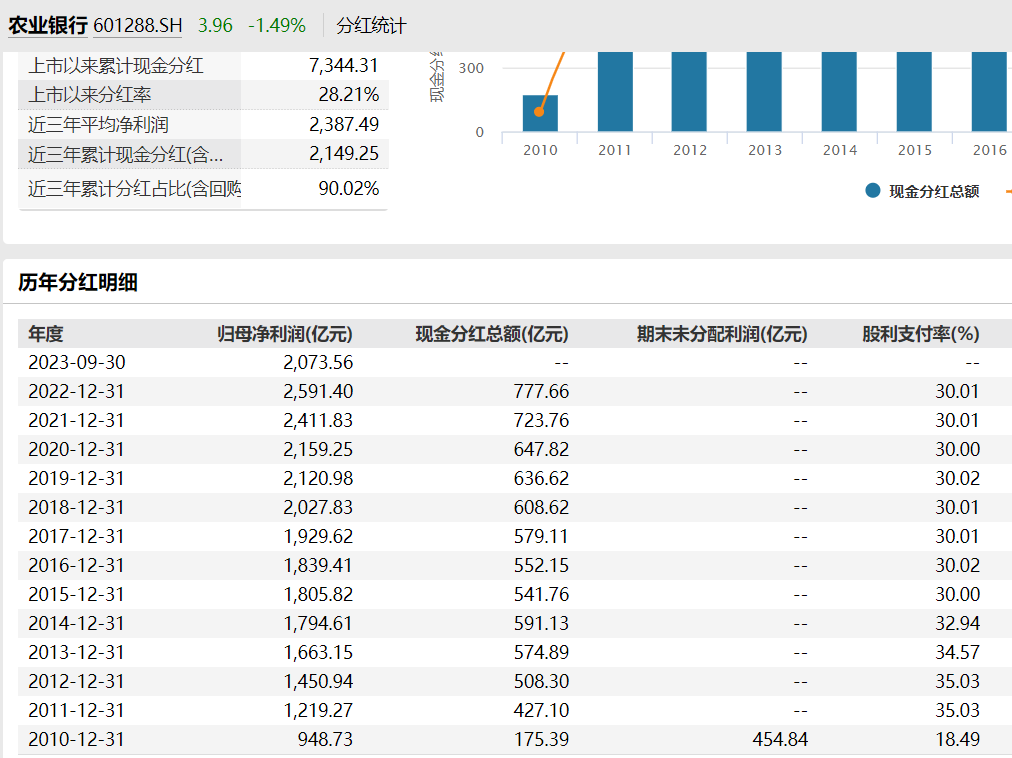
Task: Select the 2016-12-31 row date
Action: pos(76,566)
